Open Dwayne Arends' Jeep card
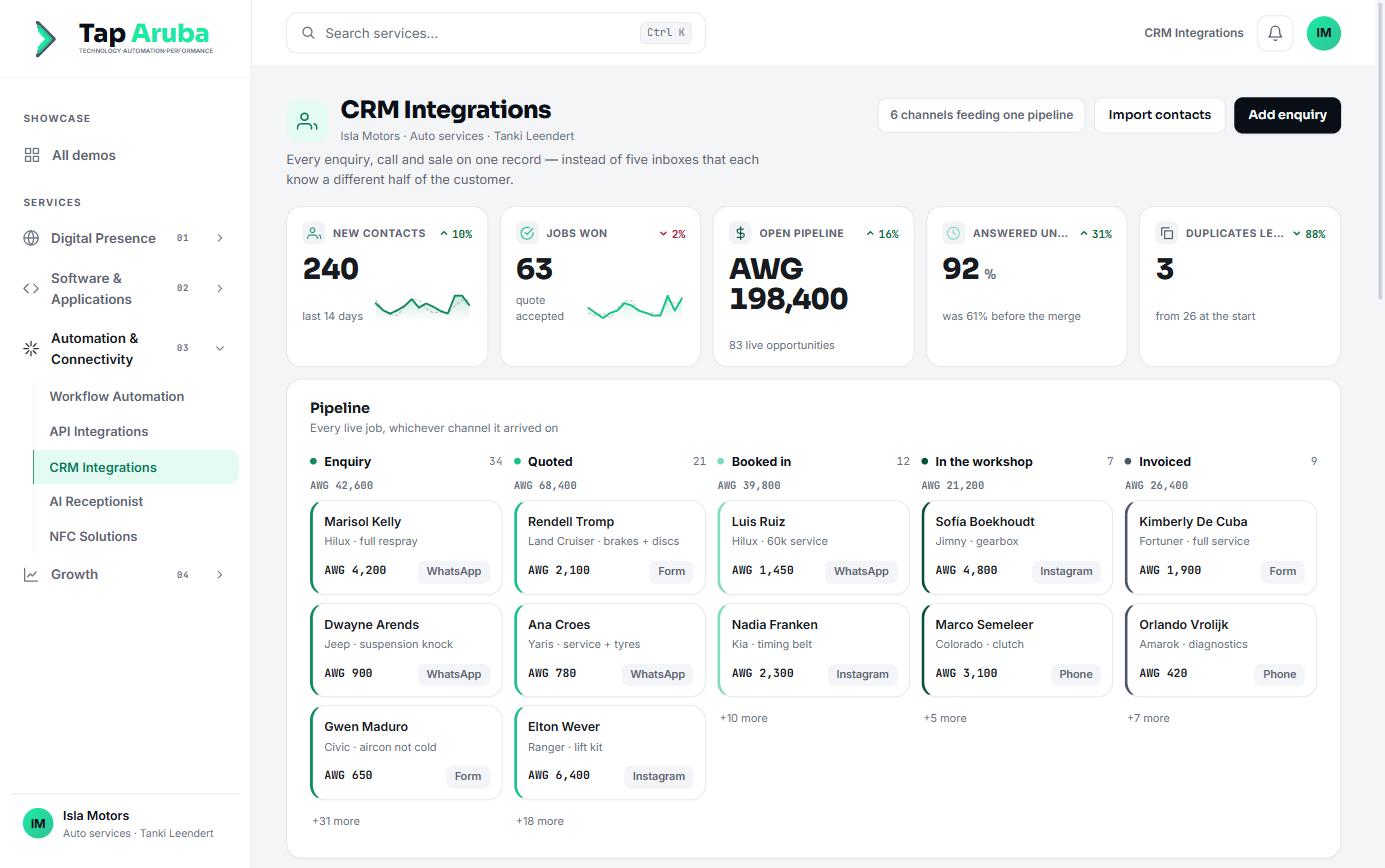This screenshot has height=868, width=1385. click(406, 650)
